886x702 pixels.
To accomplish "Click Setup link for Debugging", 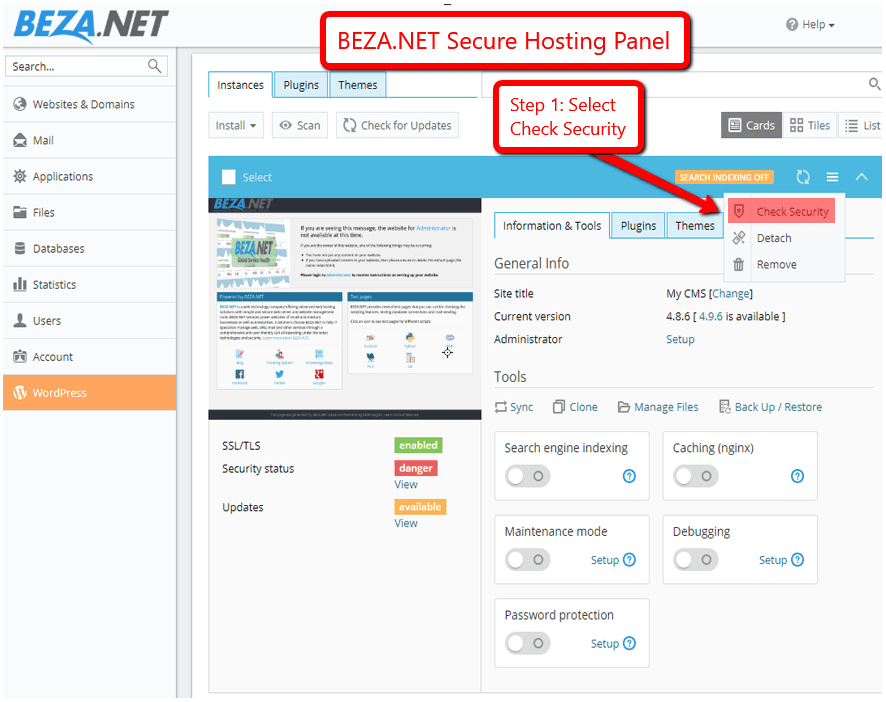I will pos(772,560).
